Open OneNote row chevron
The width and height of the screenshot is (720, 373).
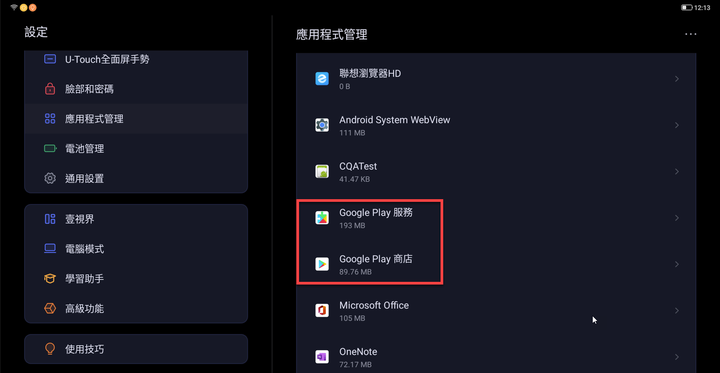point(677,357)
